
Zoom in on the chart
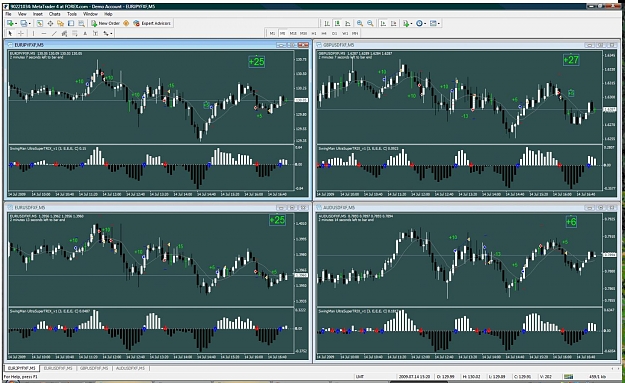pos(360,23)
